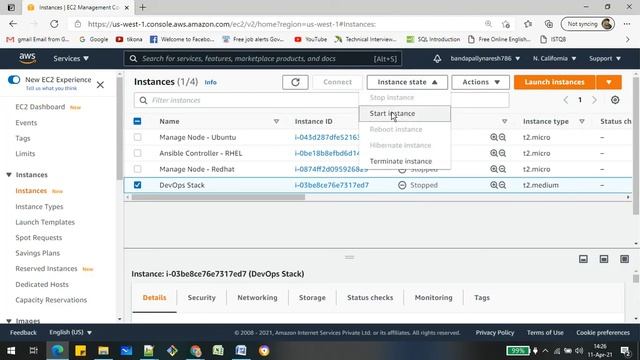Switch to the Monitoring tab
The image size is (640, 360).
[x=433, y=298]
